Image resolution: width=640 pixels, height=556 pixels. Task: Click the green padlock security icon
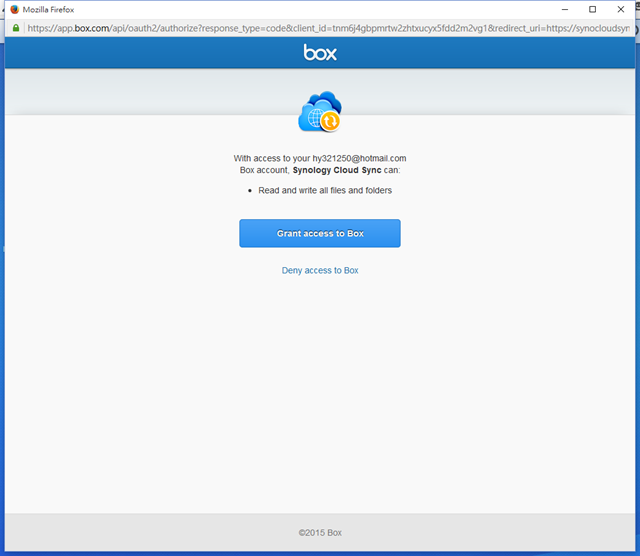click(x=16, y=28)
